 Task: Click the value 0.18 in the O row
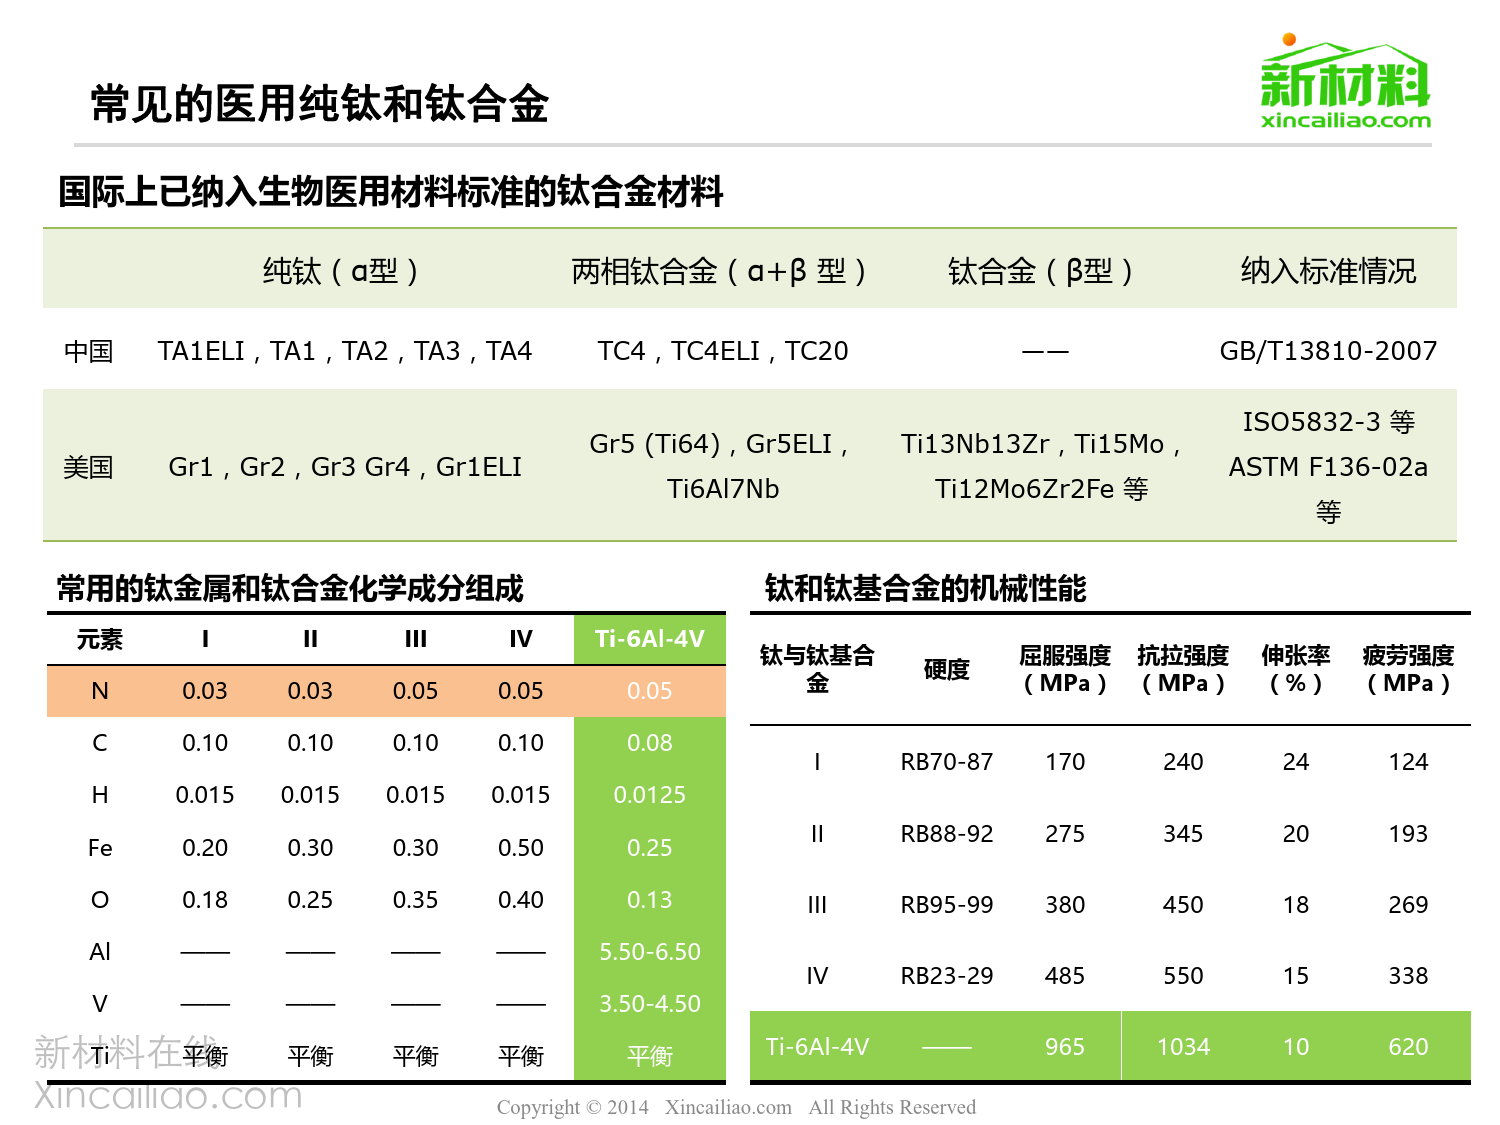(x=205, y=900)
